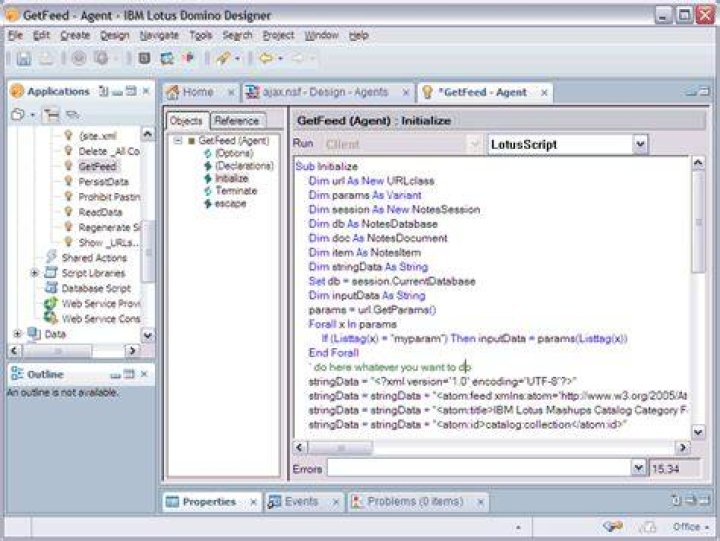The width and height of the screenshot is (720, 541).
Task: Open the Office location dropdown in status bar
Action: pyautogui.click(x=691, y=527)
